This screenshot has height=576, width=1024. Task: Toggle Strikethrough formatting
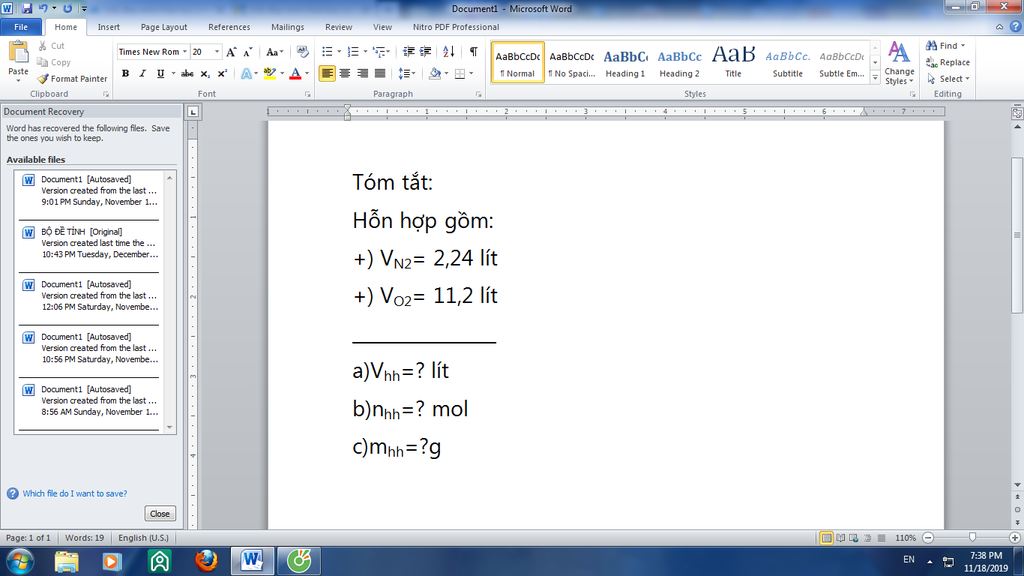[187, 74]
